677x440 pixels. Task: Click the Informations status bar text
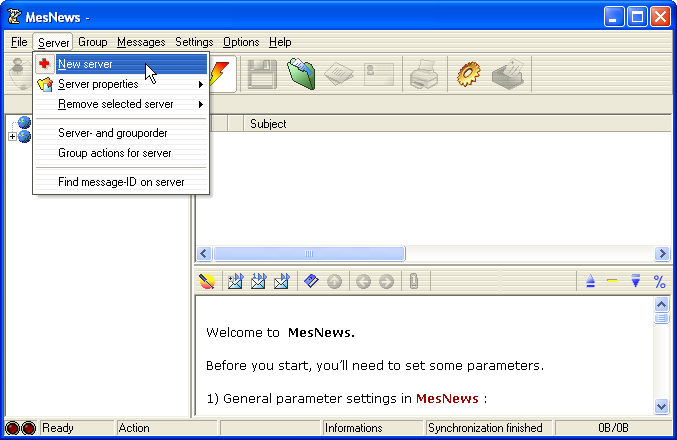[354, 428]
